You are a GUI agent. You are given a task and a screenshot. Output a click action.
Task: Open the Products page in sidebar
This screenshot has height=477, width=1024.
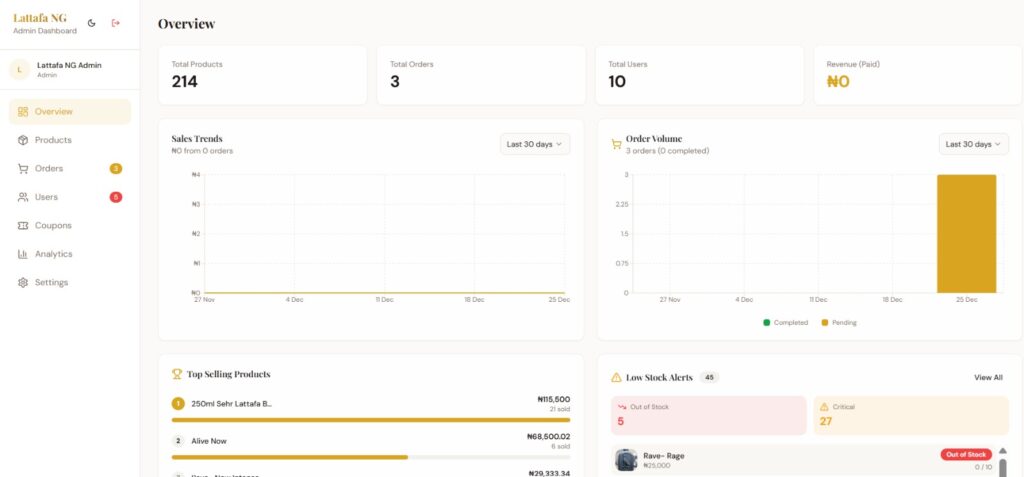(x=53, y=140)
